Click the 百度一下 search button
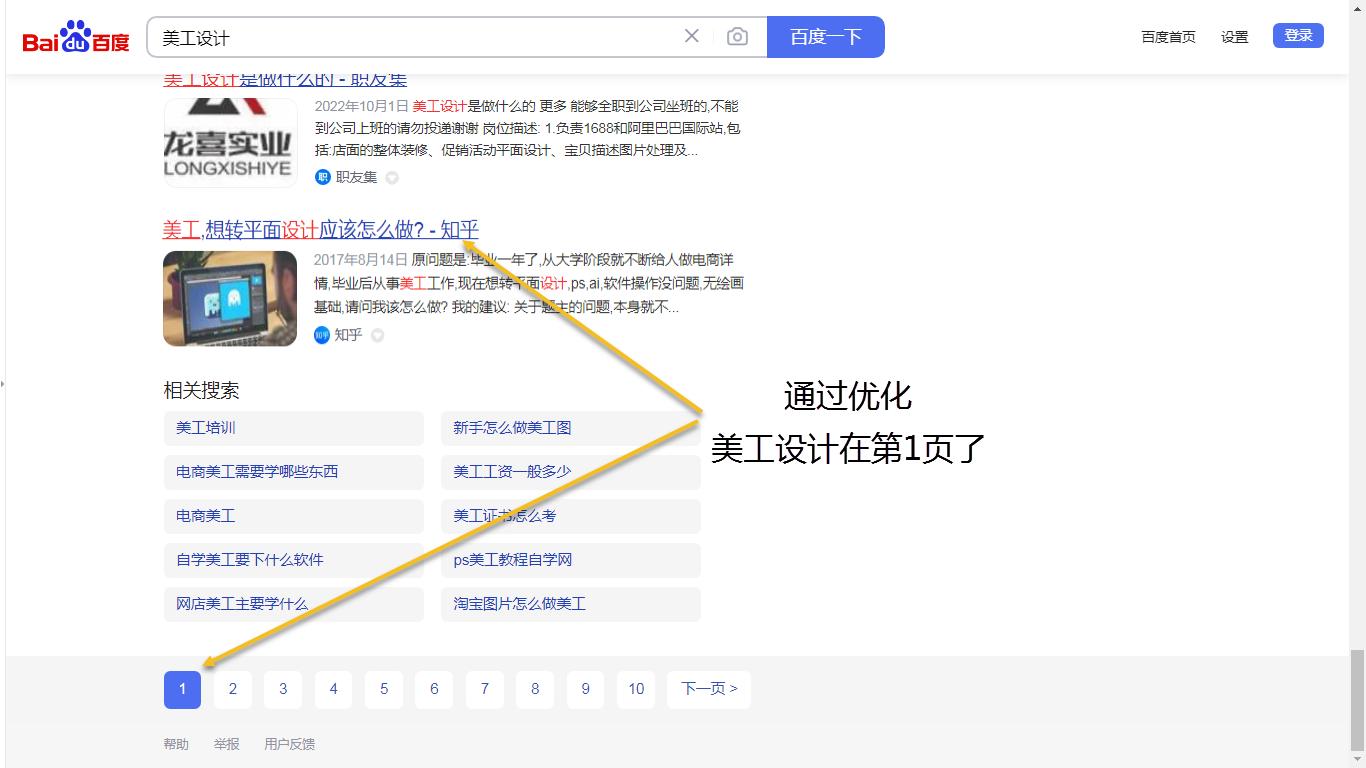Viewport: 1366px width, 768px height. click(x=825, y=36)
